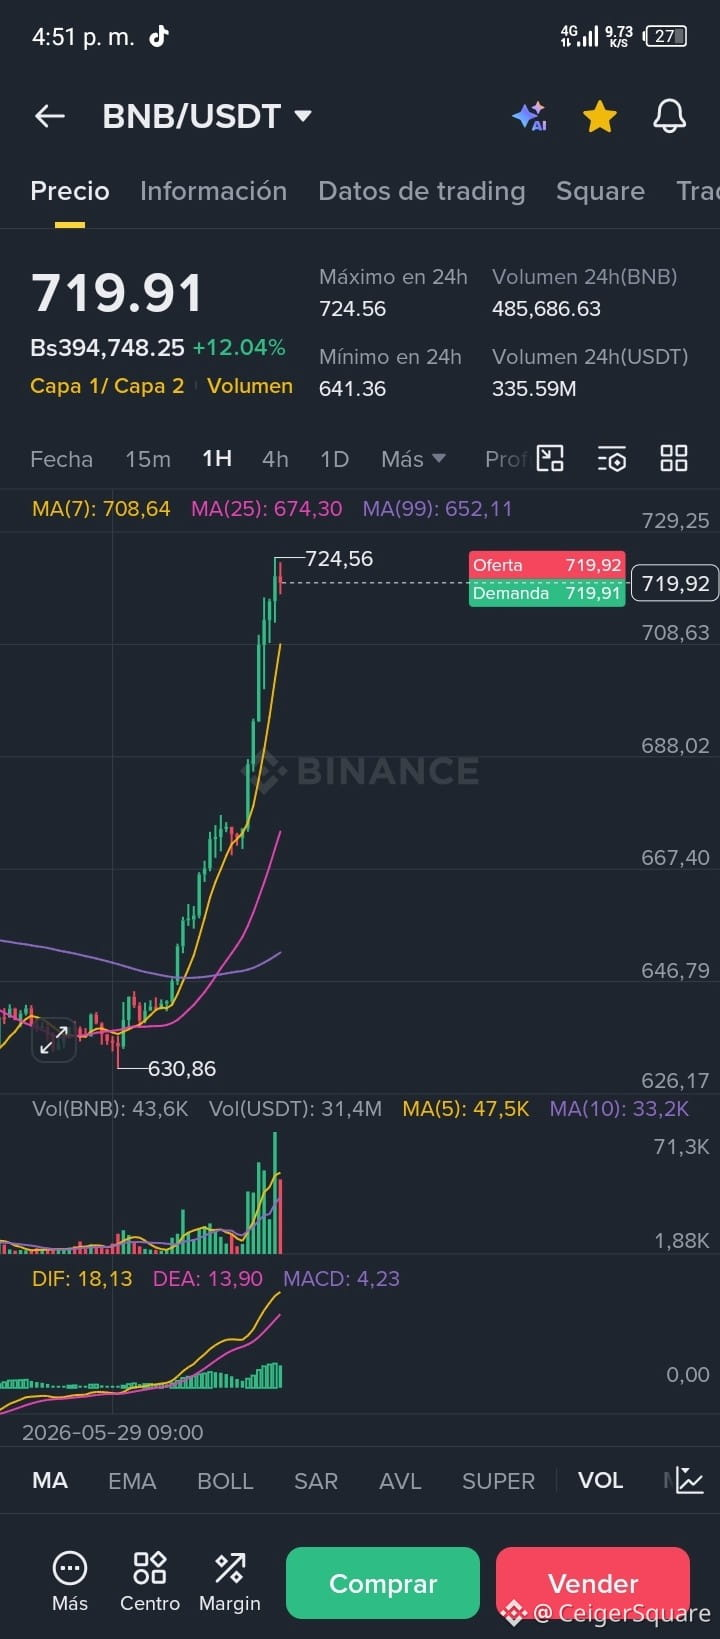720x1639 pixels.
Task: Expand chart to fullscreen with arrows icon
Action: [54, 1040]
